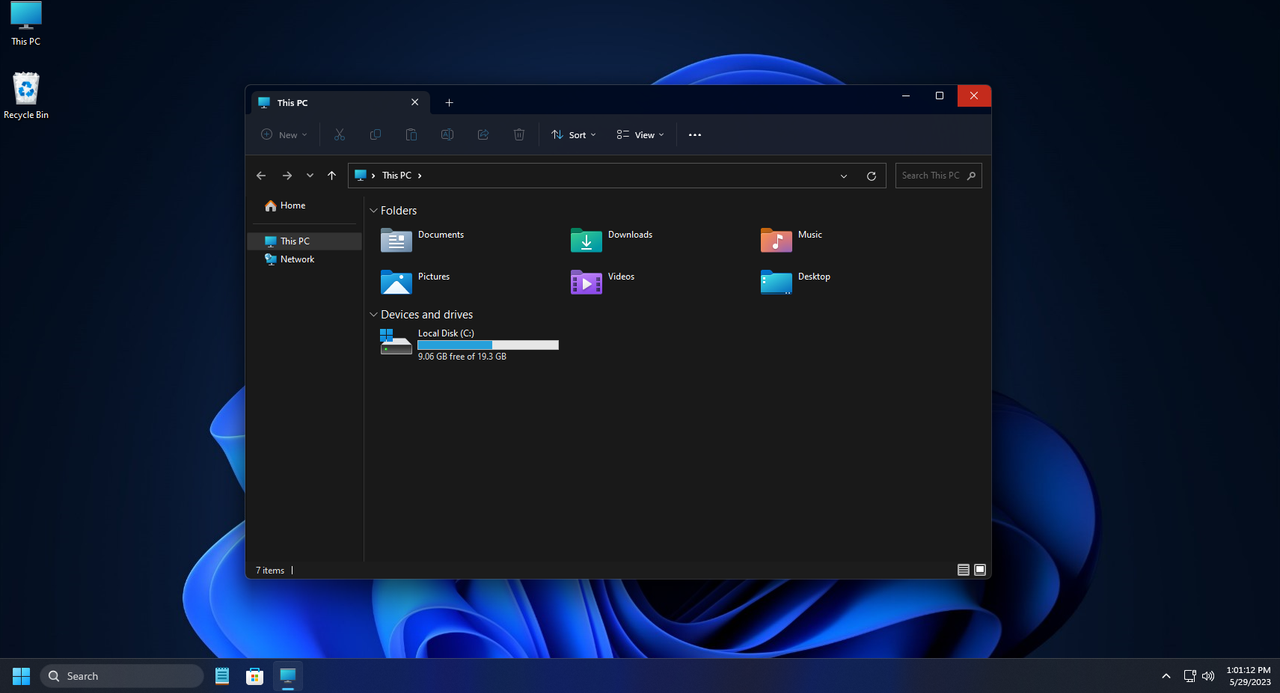Image resolution: width=1280 pixels, height=693 pixels.
Task: Close the This PC tab
Action: (x=415, y=103)
